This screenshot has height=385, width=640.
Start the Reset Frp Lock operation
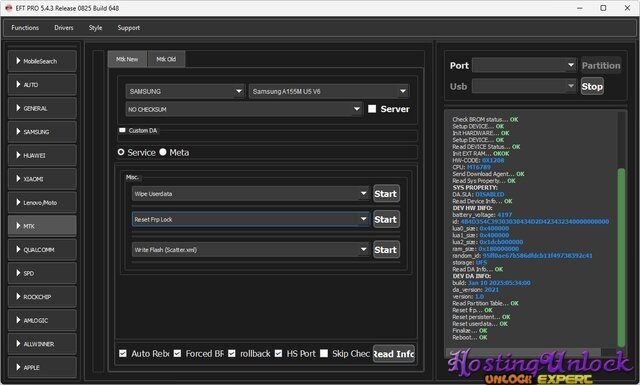coord(386,219)
